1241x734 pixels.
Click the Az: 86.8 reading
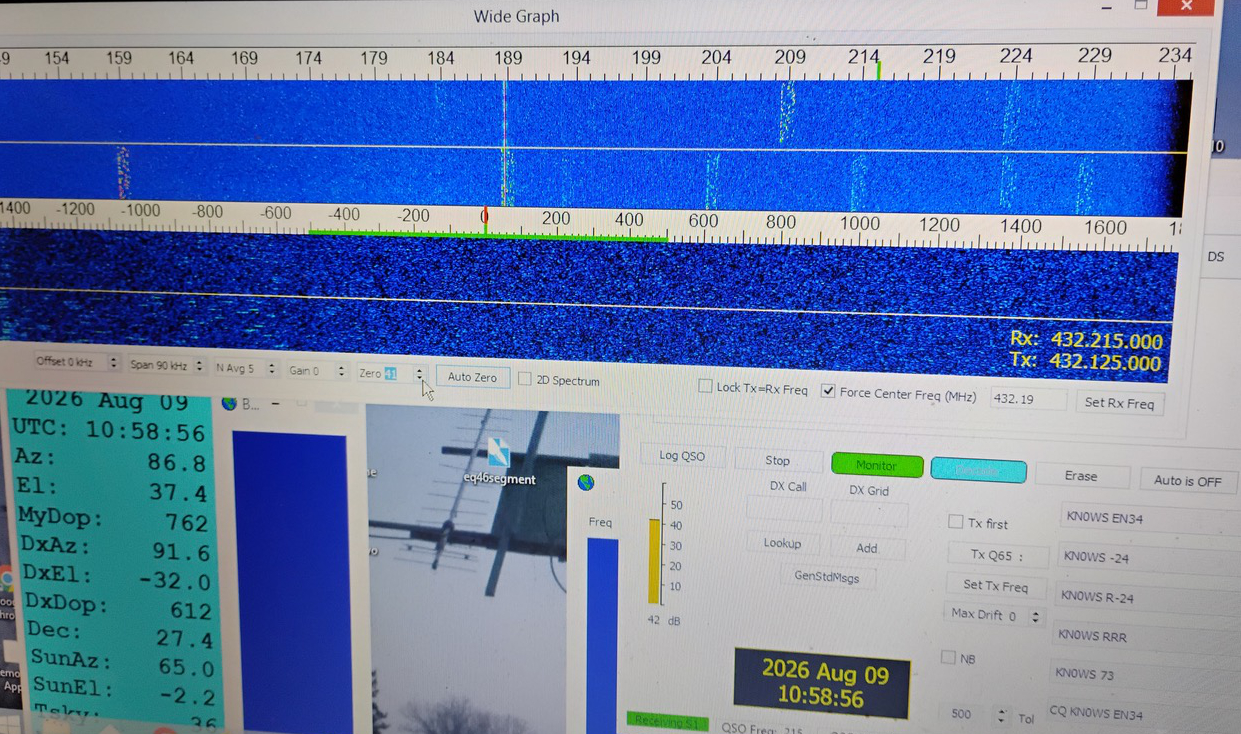click(110, 461)
